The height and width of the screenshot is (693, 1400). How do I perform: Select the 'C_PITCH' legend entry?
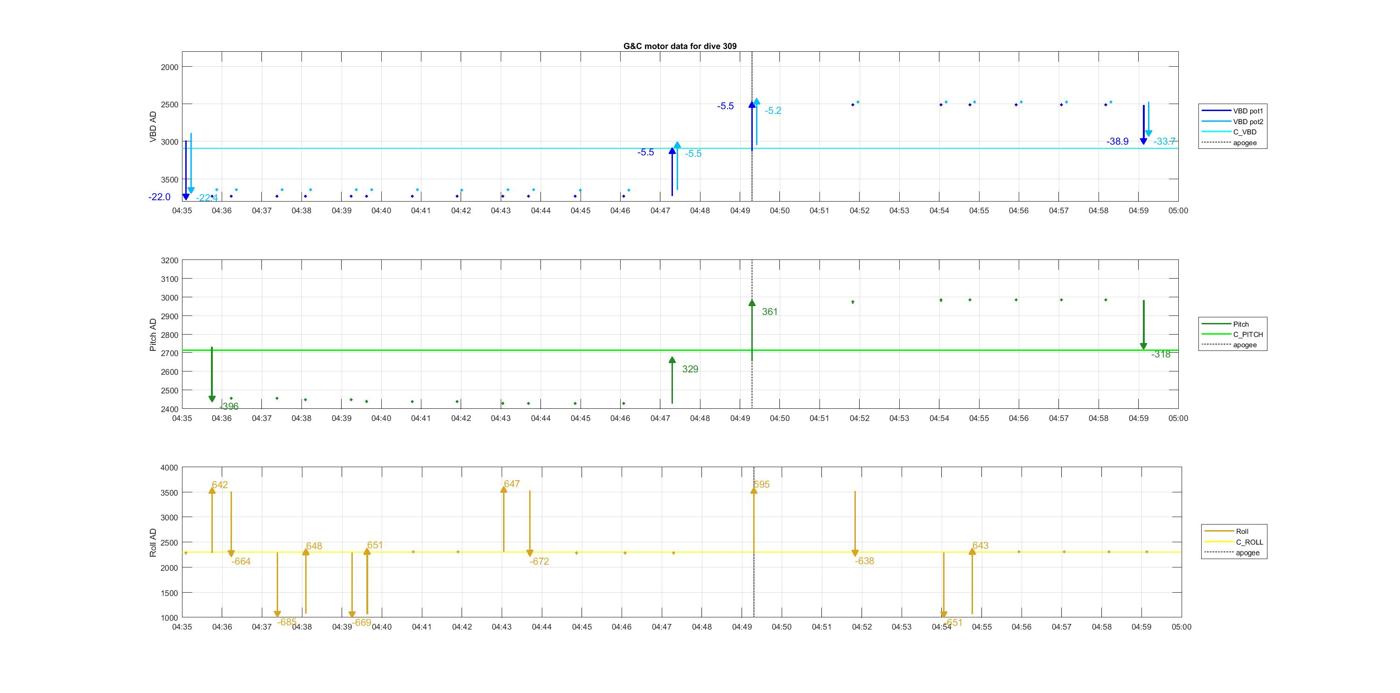1233,334
